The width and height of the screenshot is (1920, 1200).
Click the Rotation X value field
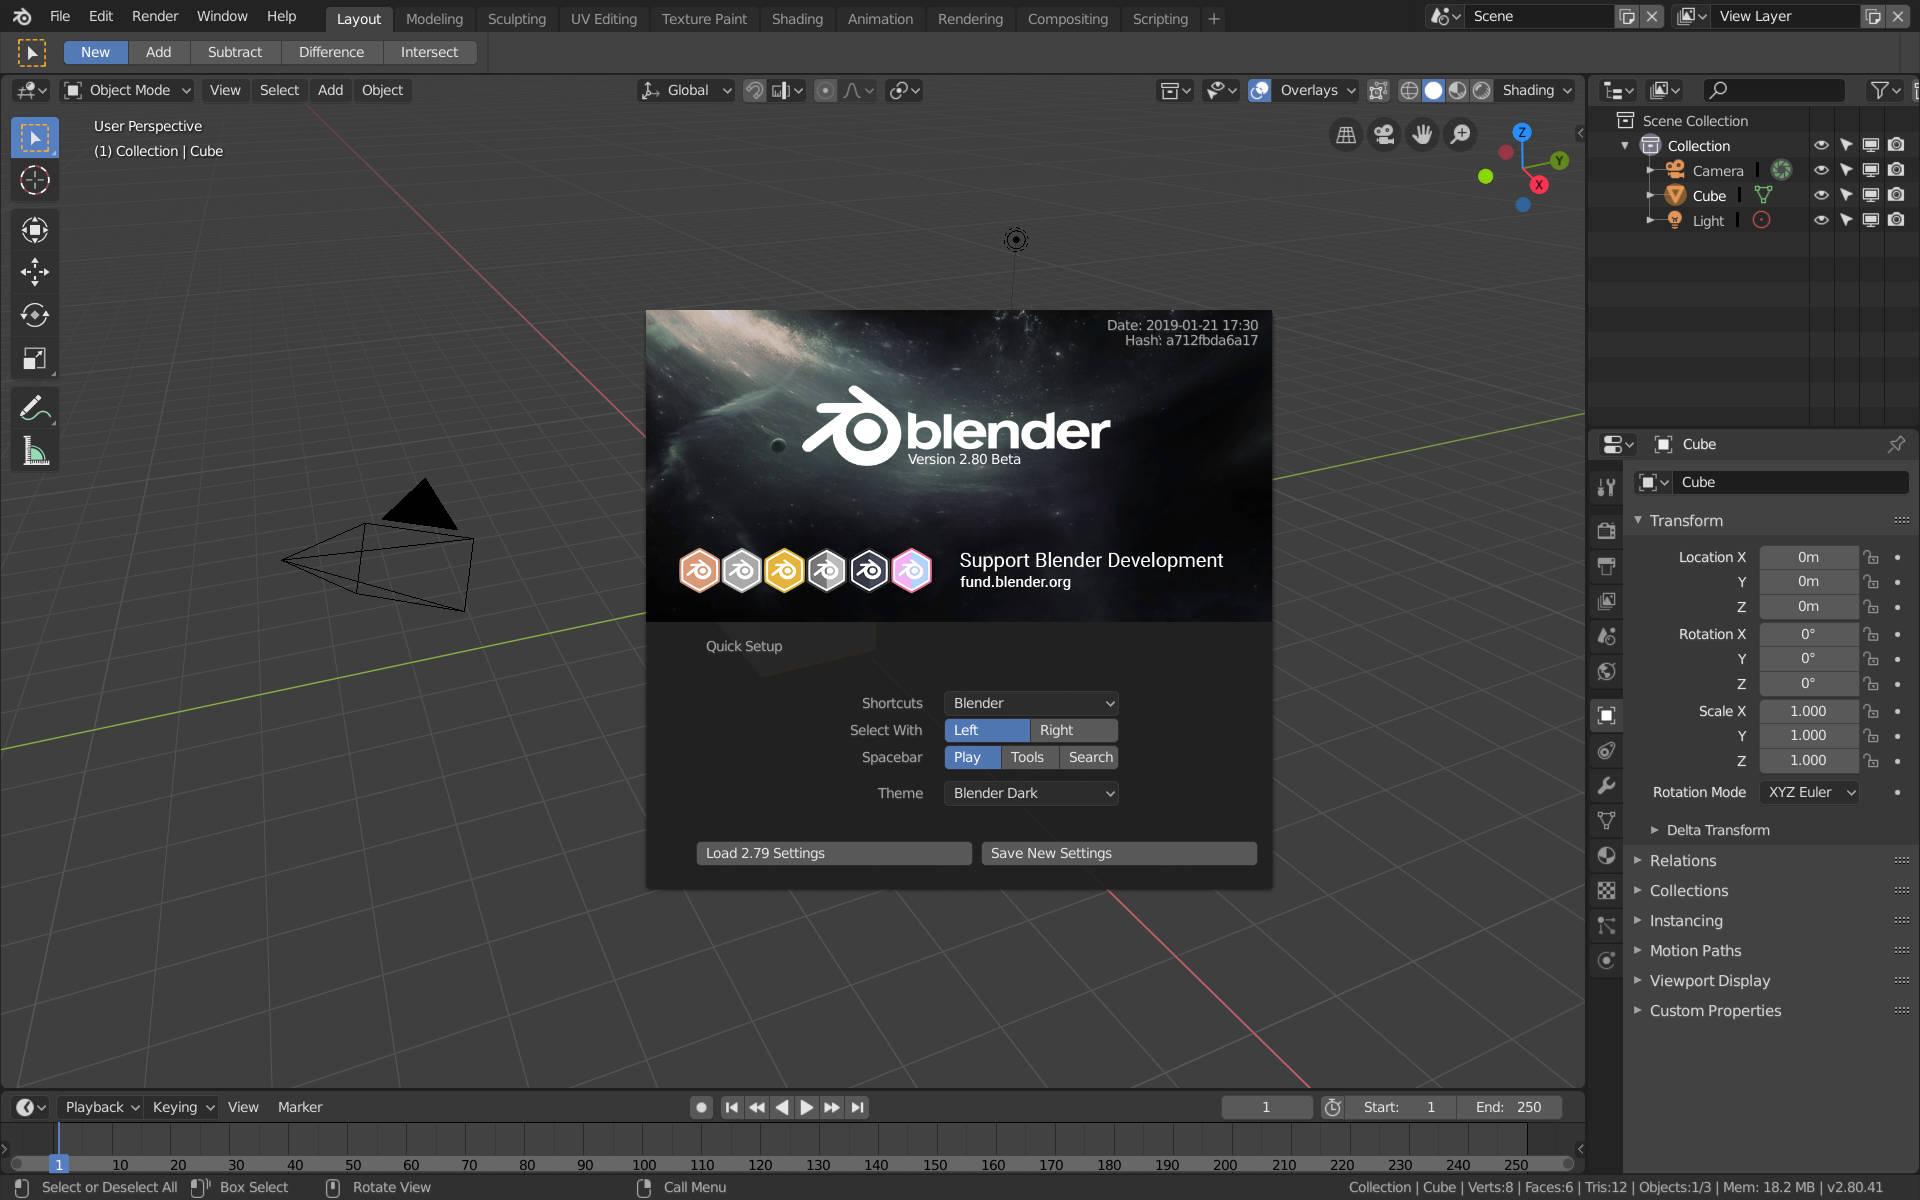[1808, 634]
